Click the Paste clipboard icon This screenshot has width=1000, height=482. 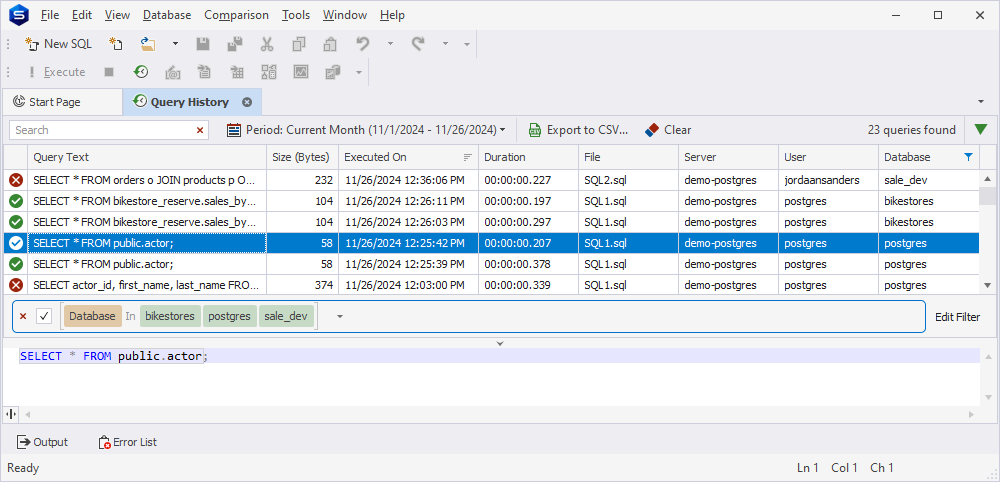[x=330, y=44]
